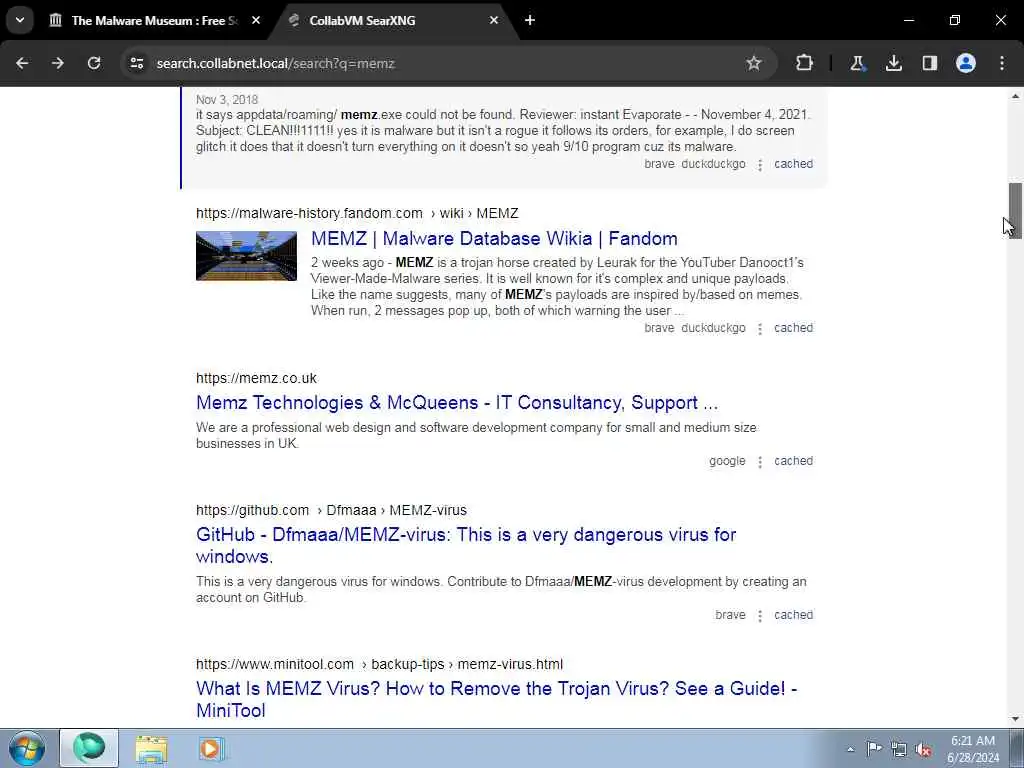Viewport: 1024px width, 768px height.
Task: Open cached version of Fandom result
Action: point(793,328)
